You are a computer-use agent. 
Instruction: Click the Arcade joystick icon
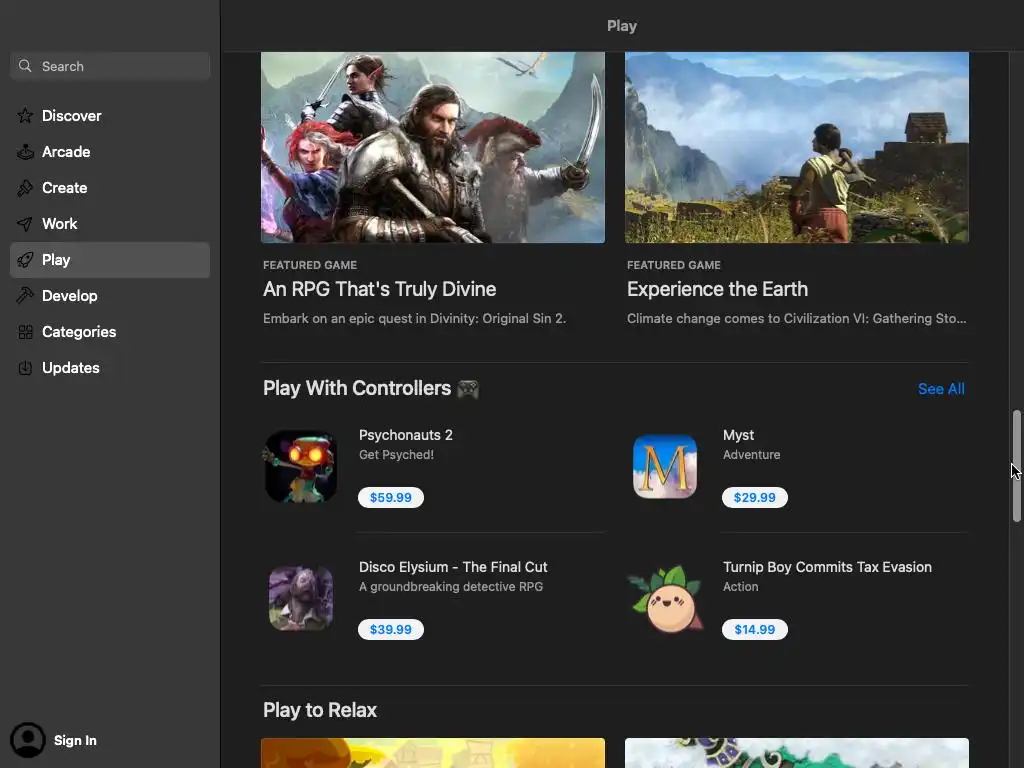(25, 152)
